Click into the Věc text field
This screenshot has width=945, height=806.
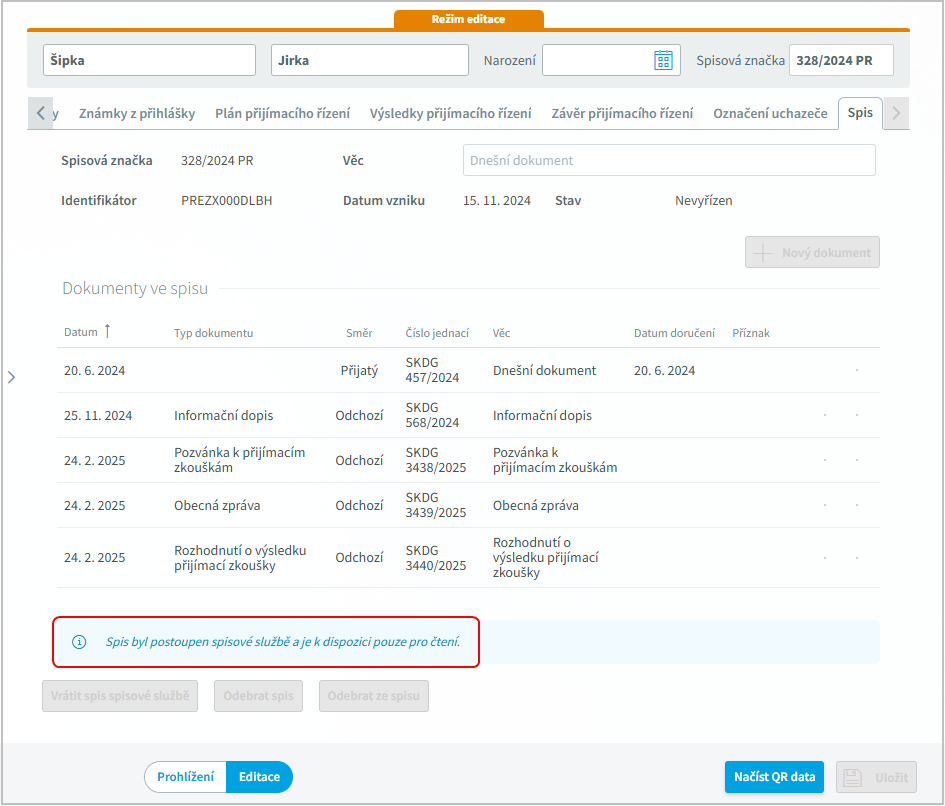coord(668,160)
